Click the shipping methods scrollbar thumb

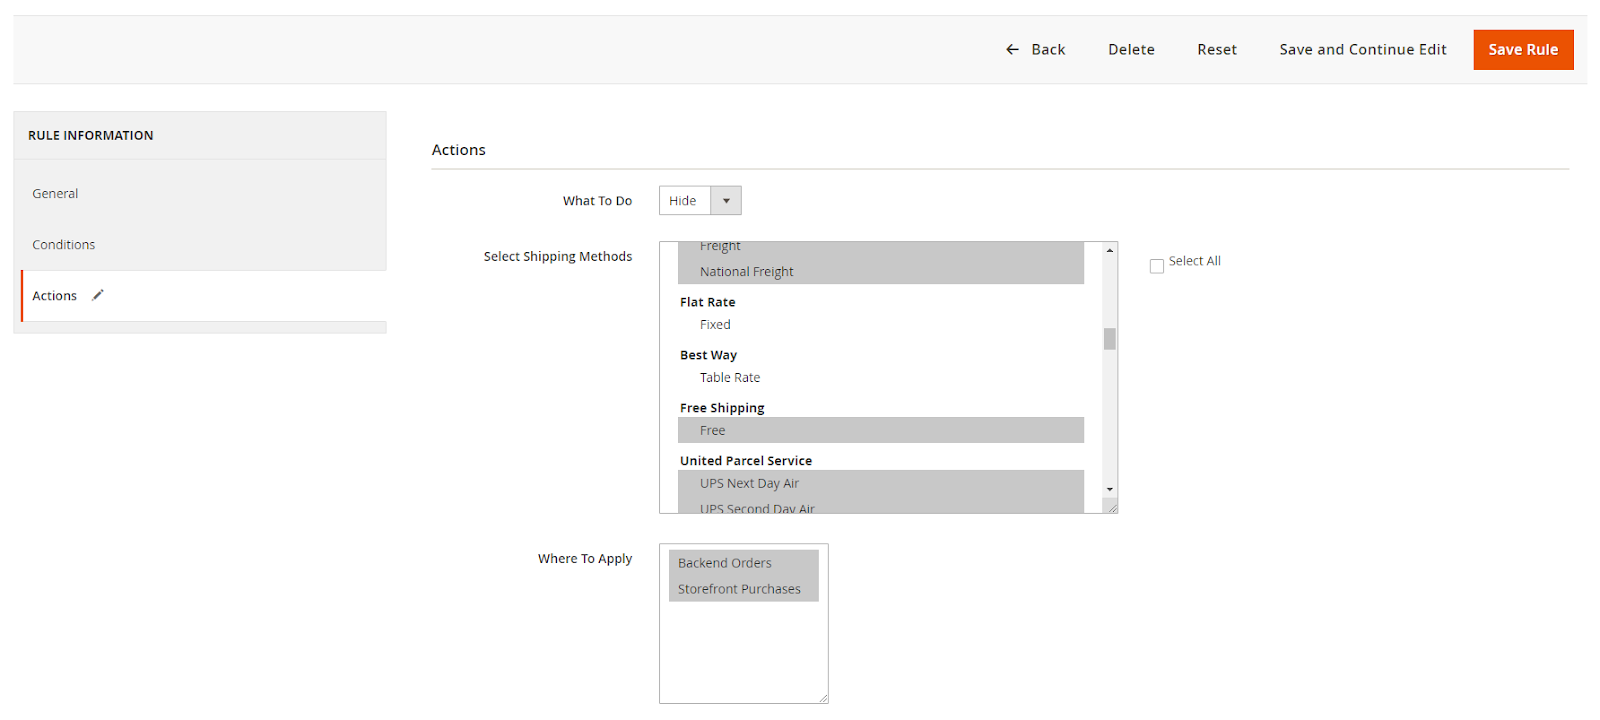tap(1109, 339)
